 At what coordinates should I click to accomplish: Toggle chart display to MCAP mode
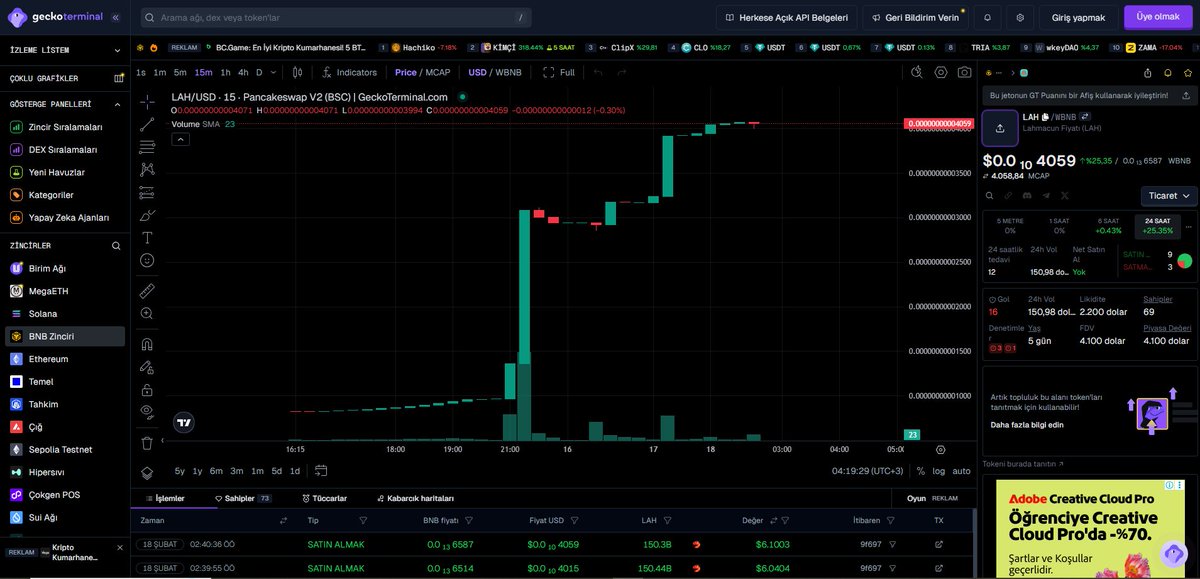click(436, 72)
